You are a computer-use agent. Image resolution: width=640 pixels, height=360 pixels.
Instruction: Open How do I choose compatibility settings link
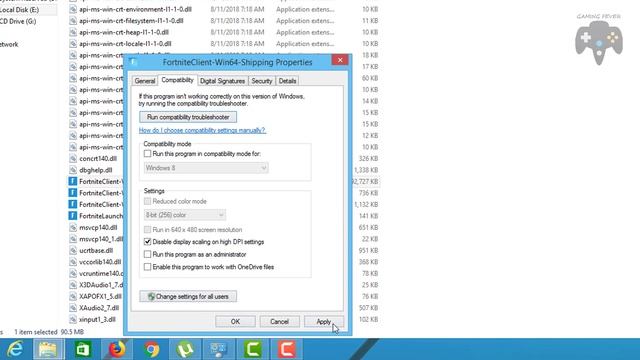click(x=202, y=130)
